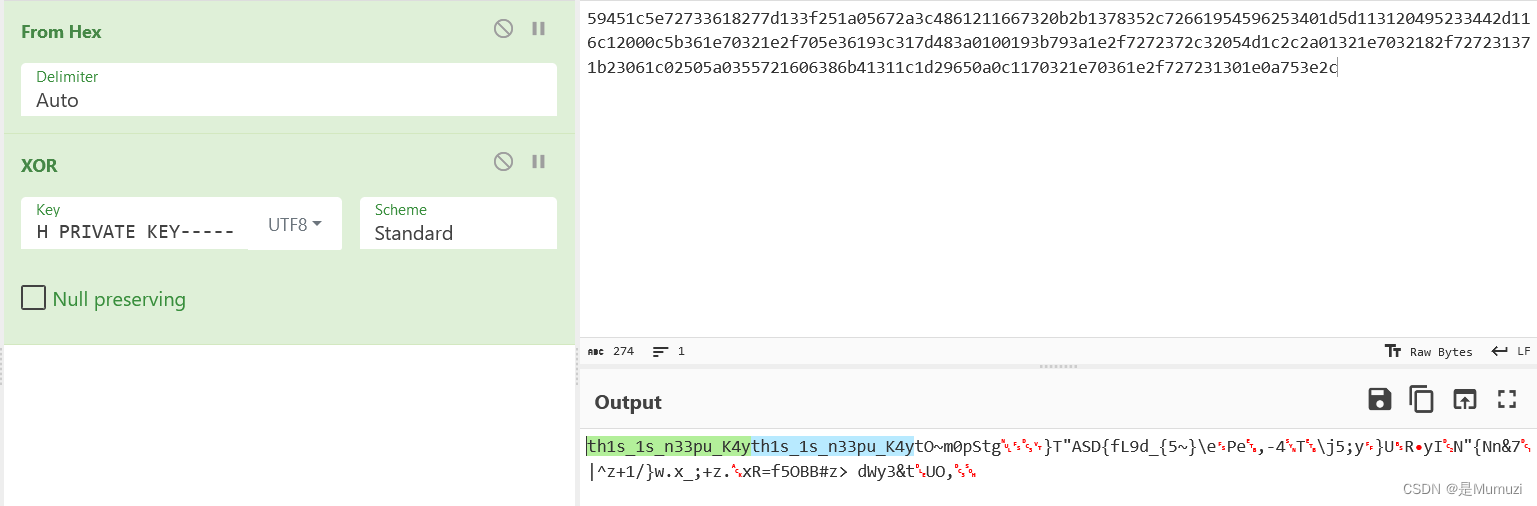Click the blue highlighted th1s_1s_n33pu_K4y output text
This screenshot has width=1537, height=506.
pos(832,446)
